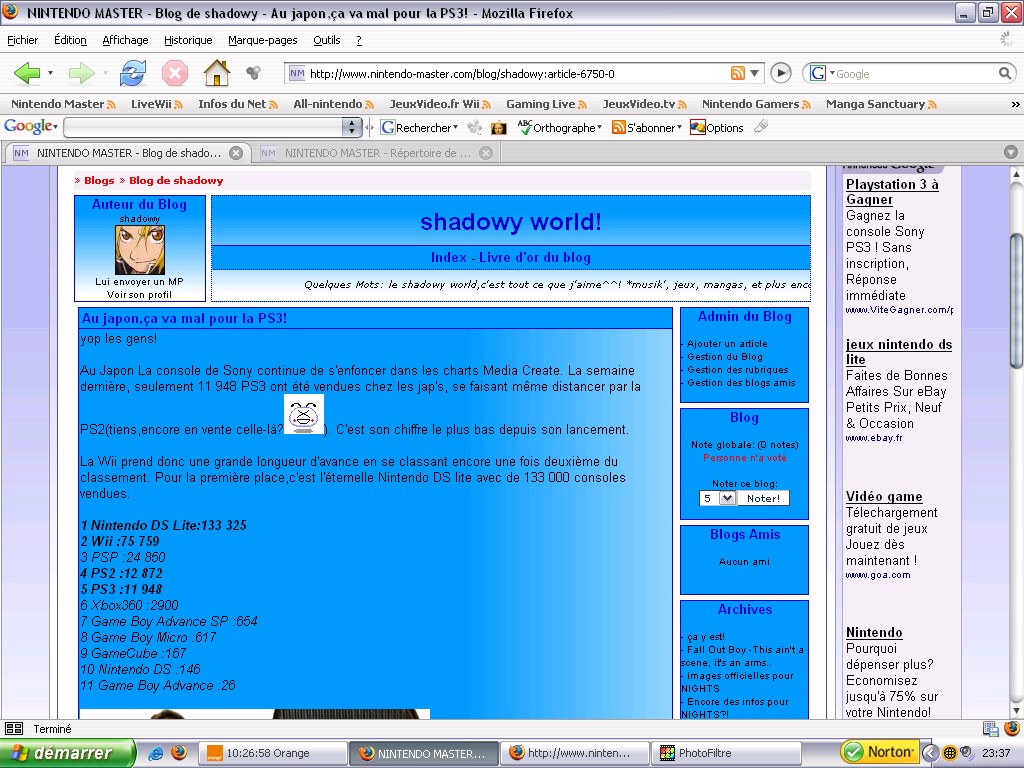
Task: Click the Noter! button
Action: [763, 498]
